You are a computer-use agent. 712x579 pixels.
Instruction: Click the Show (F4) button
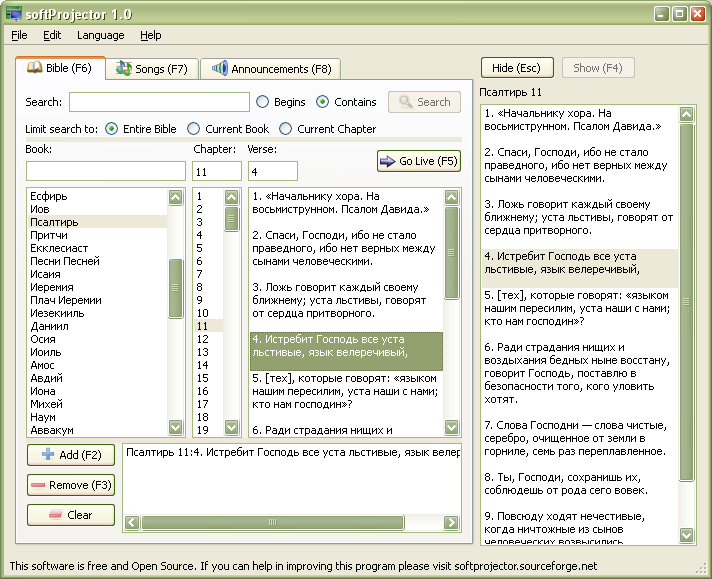pyautogui.click(x=598, y=68)
